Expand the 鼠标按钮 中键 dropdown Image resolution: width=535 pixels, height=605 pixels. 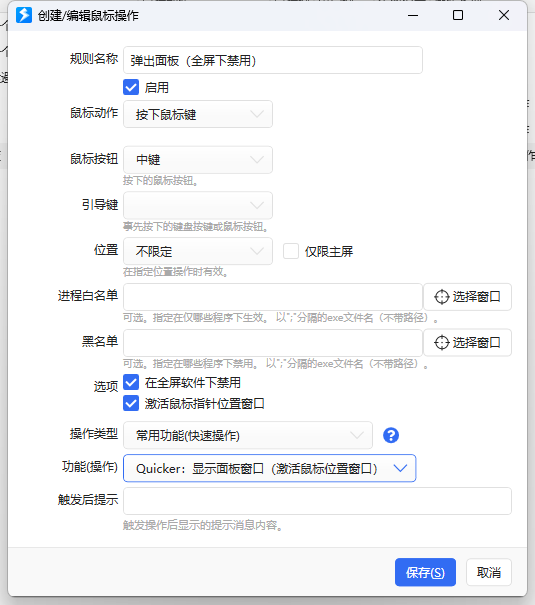pos(198,160)
